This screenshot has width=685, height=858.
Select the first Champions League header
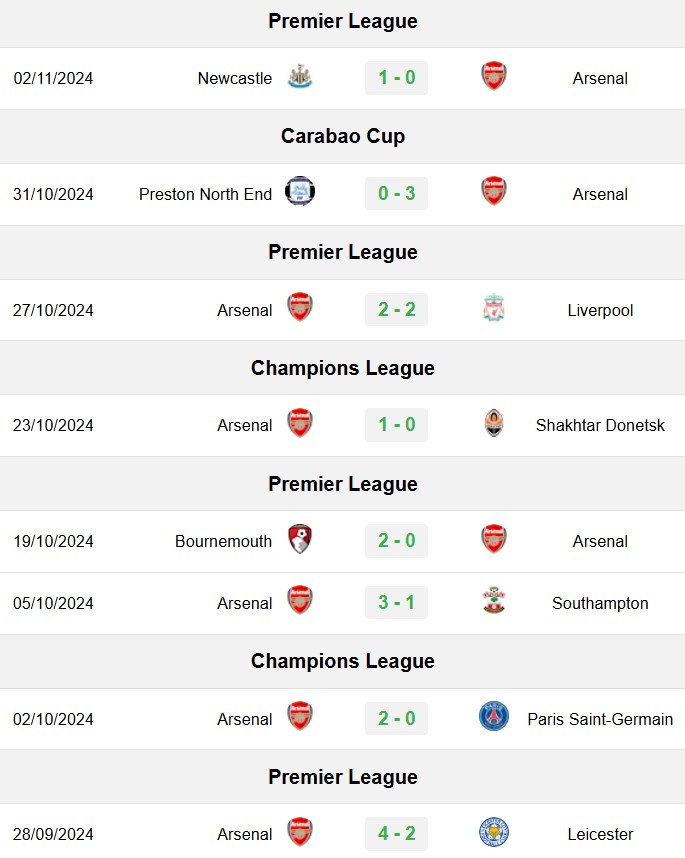click(342, 368)
